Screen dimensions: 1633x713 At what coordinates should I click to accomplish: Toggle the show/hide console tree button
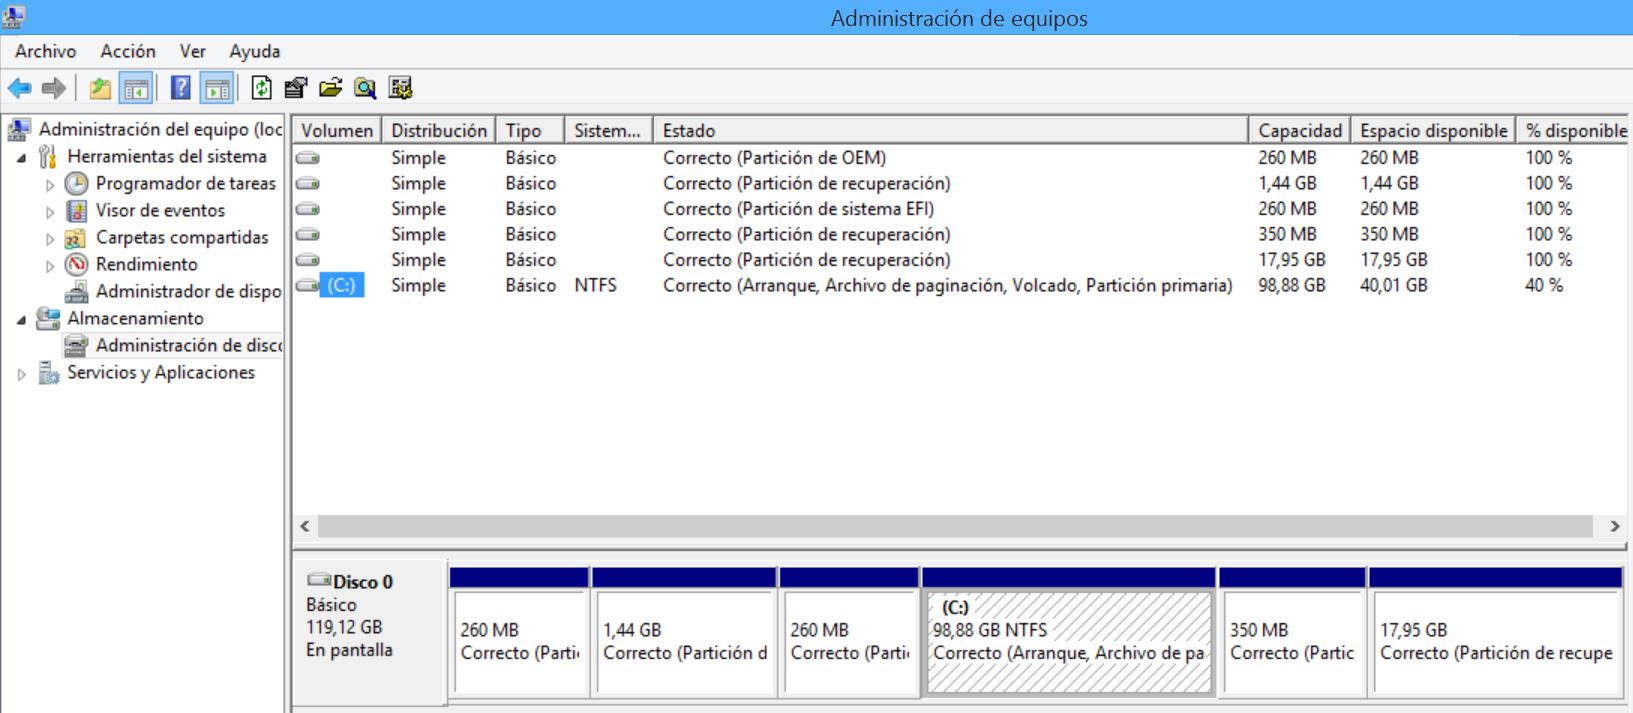coord(136,88)
